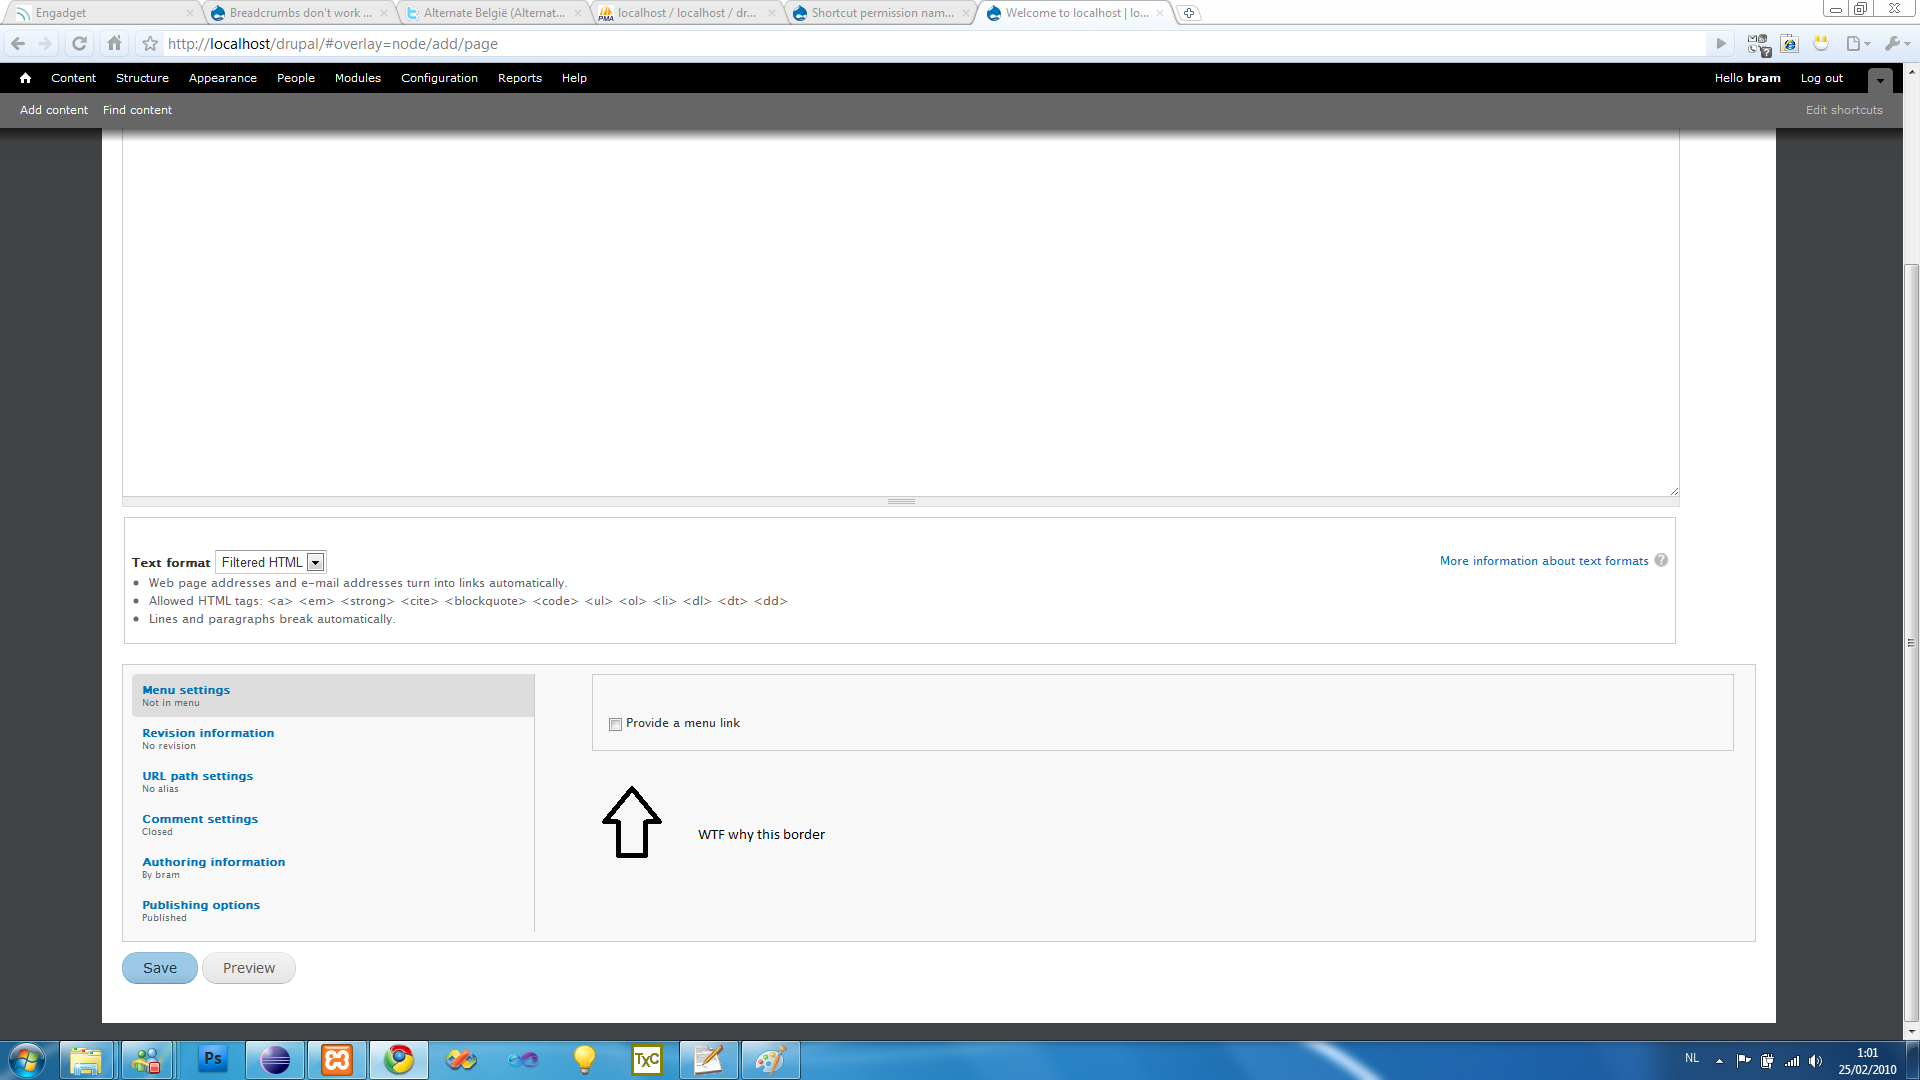Viewport: 1920px width, 1080px height.
Task: Expand the browser page menu dropdown
Action: point(1858,44)
